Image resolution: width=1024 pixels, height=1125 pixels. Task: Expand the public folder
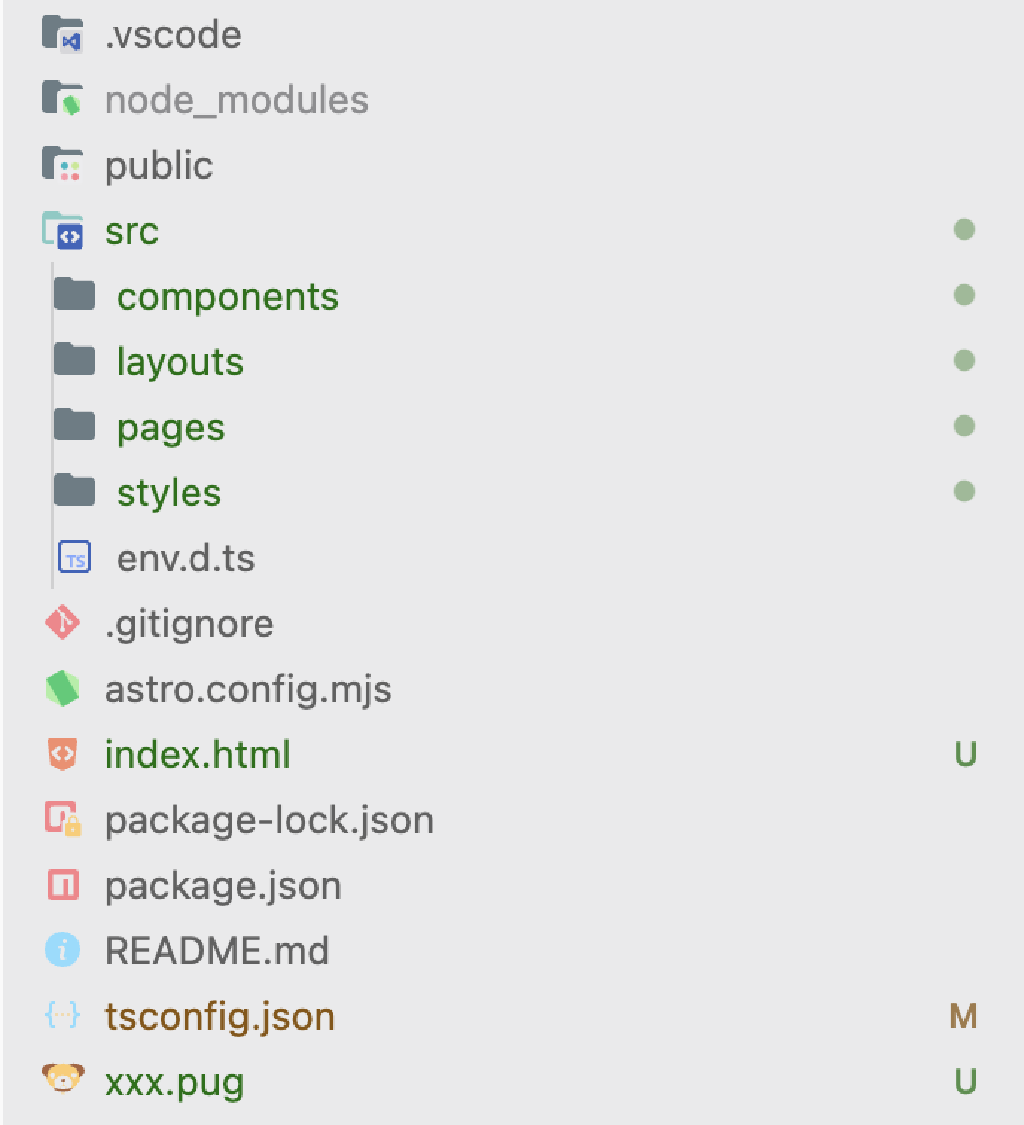coord(158,166)
